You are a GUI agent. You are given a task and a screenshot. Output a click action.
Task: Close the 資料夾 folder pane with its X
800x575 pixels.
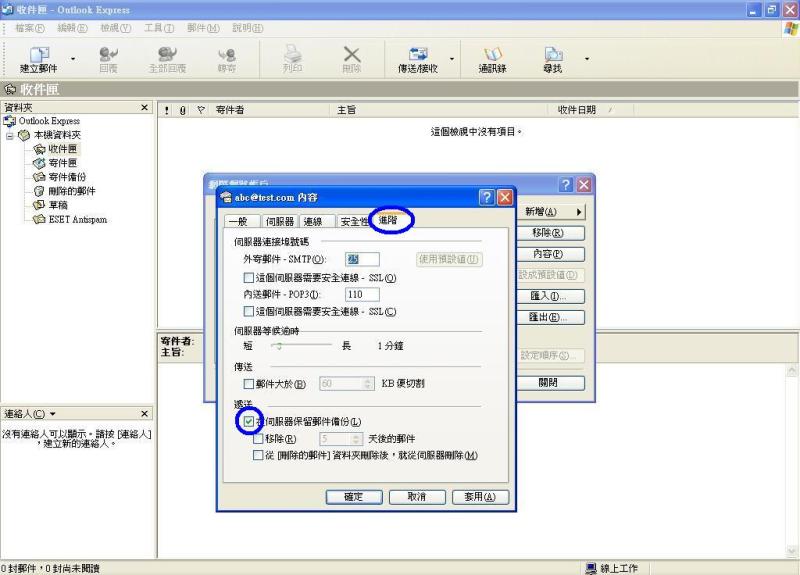coord(144,107)
